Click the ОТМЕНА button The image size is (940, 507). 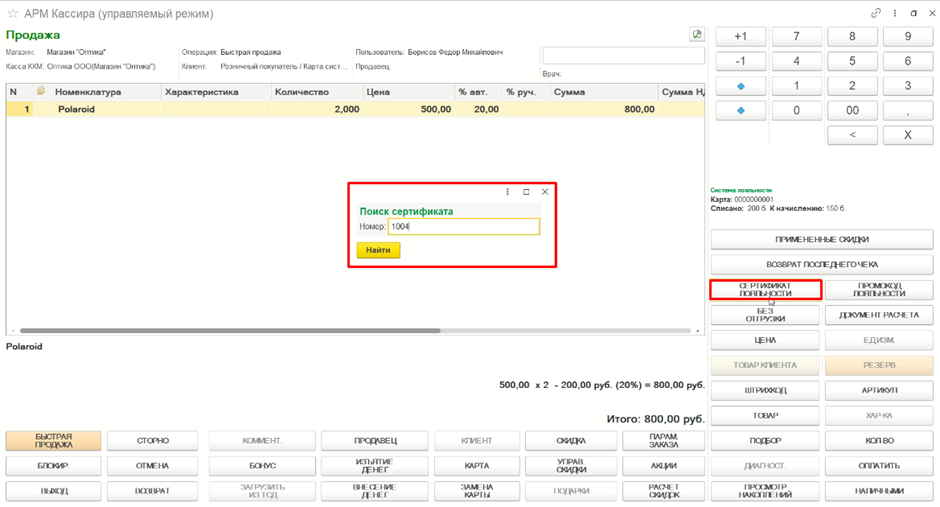153,466
